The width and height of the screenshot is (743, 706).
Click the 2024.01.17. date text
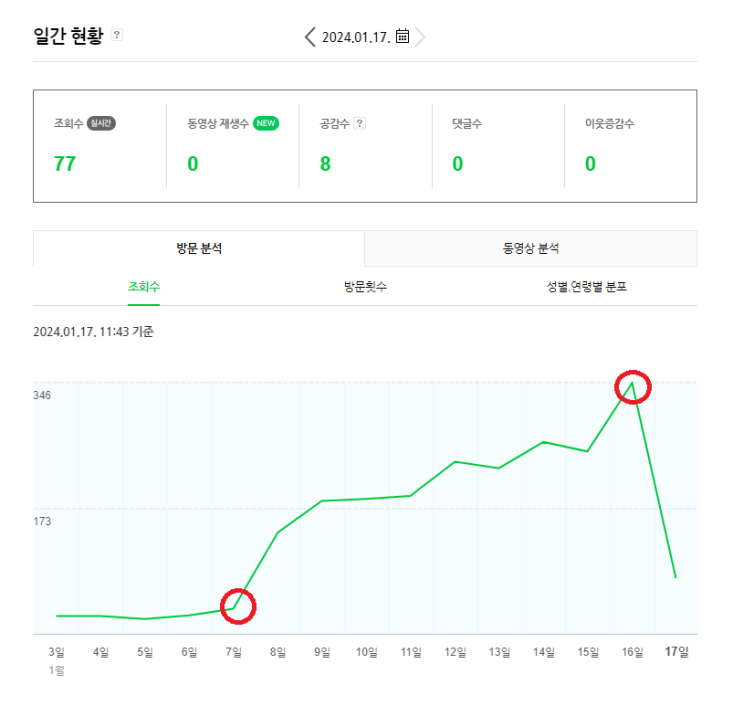click(x=356, y=37)
